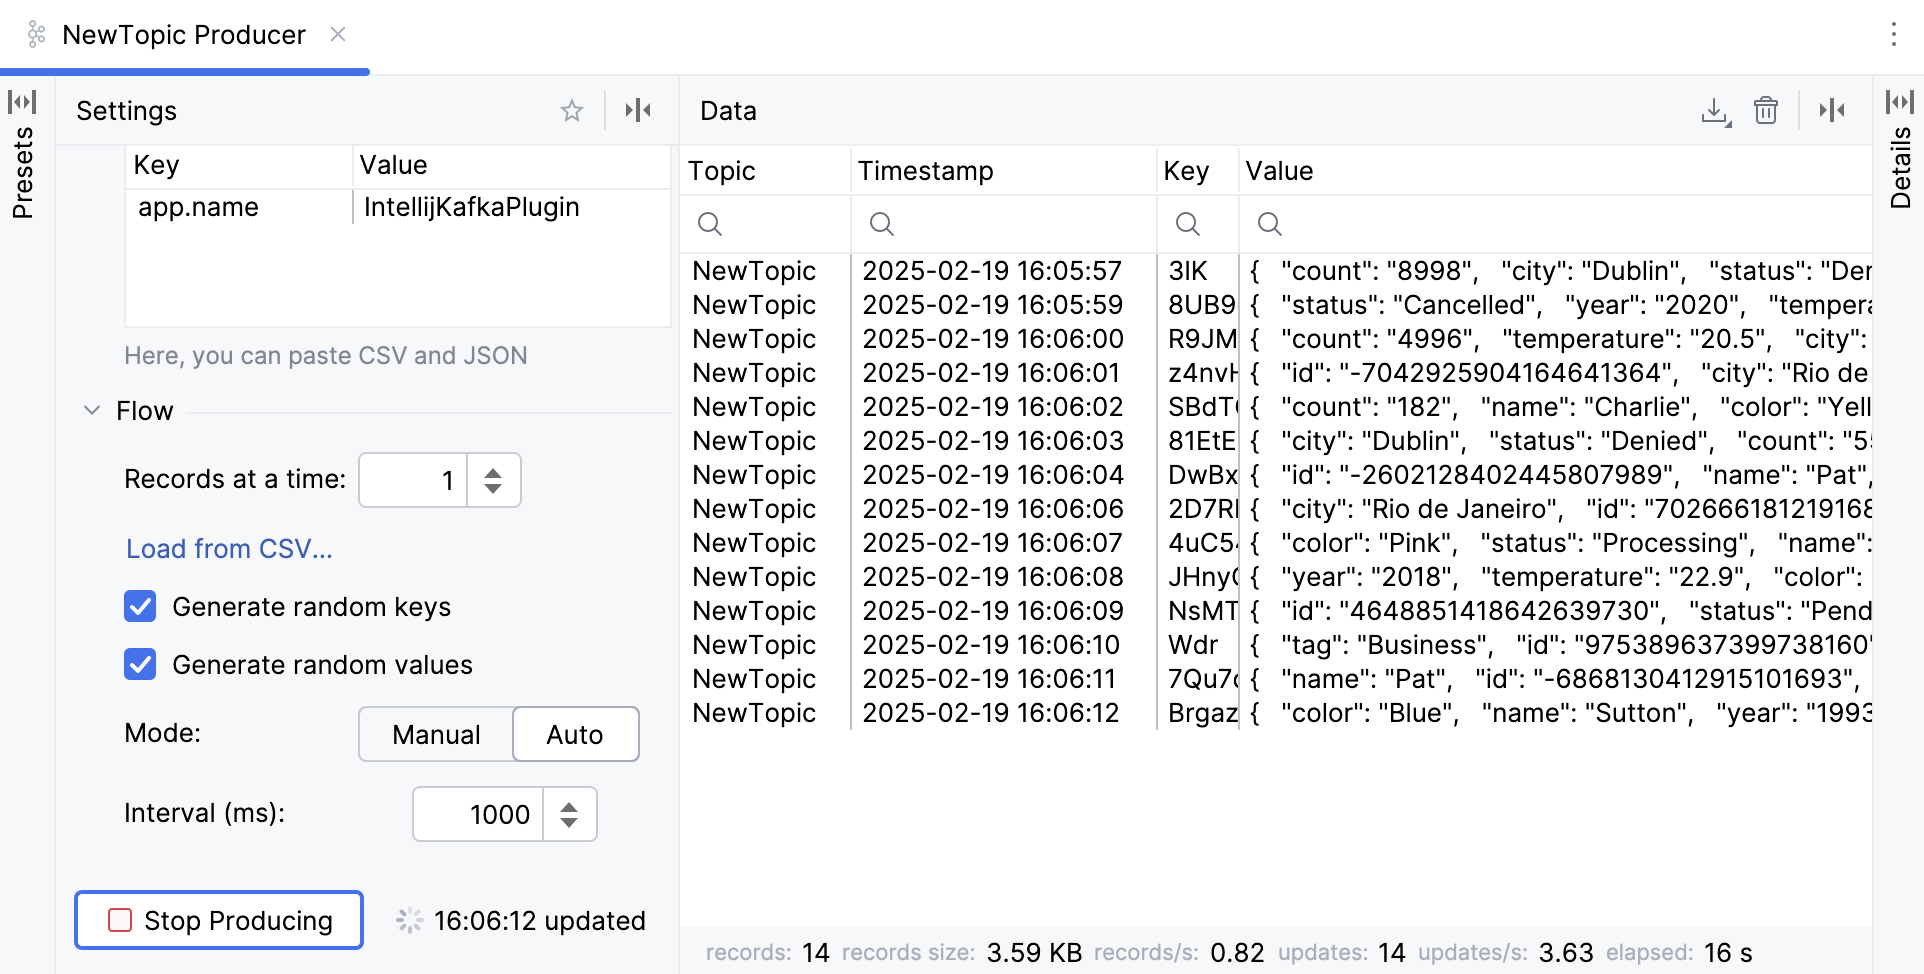Collapse the Details panel via its icon

[x=1900, y=100]
